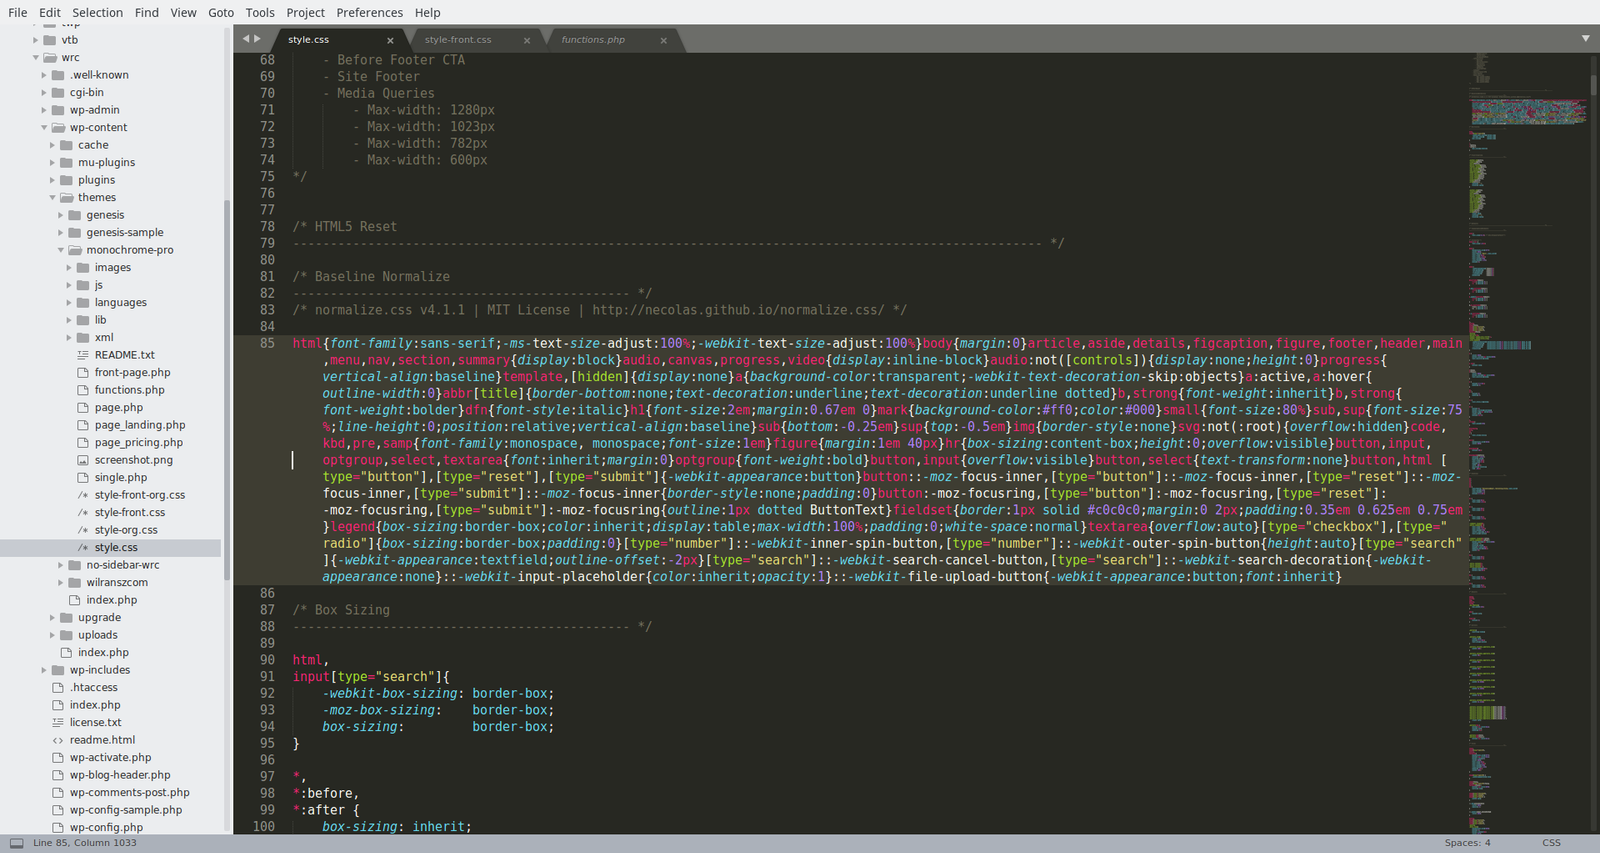Open functions.php in the sidebar

coord(129,390)
